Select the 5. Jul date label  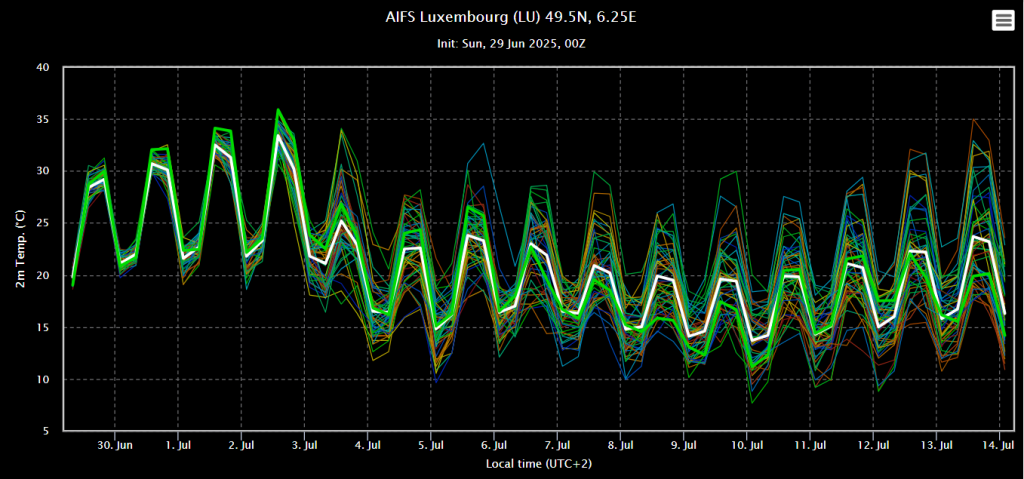tap(432, 444)
